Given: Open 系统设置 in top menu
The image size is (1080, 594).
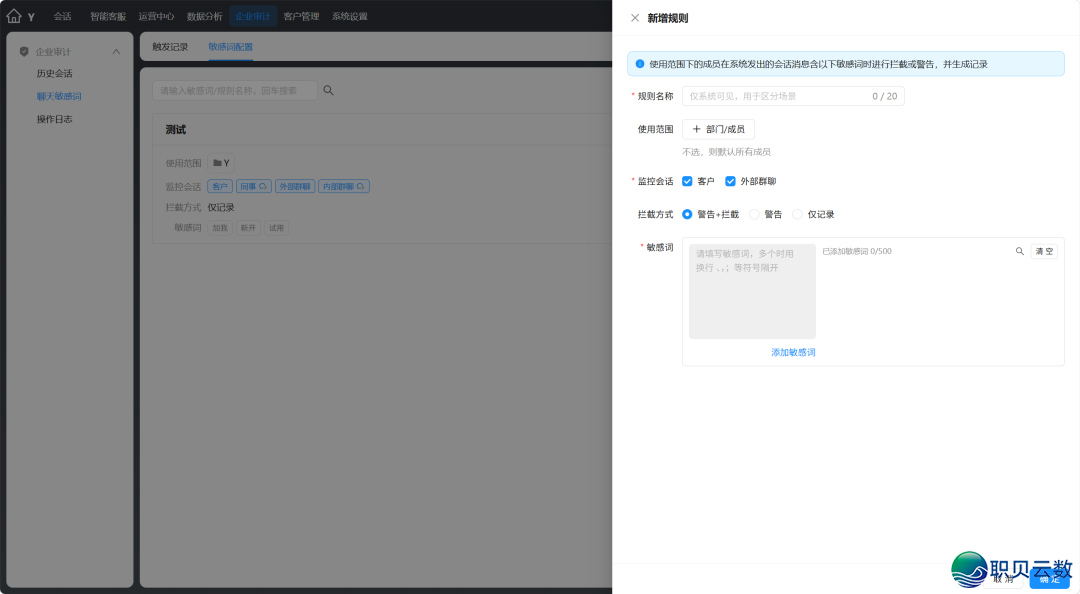Looking at the screenshot, I should [x=350, y=16].
